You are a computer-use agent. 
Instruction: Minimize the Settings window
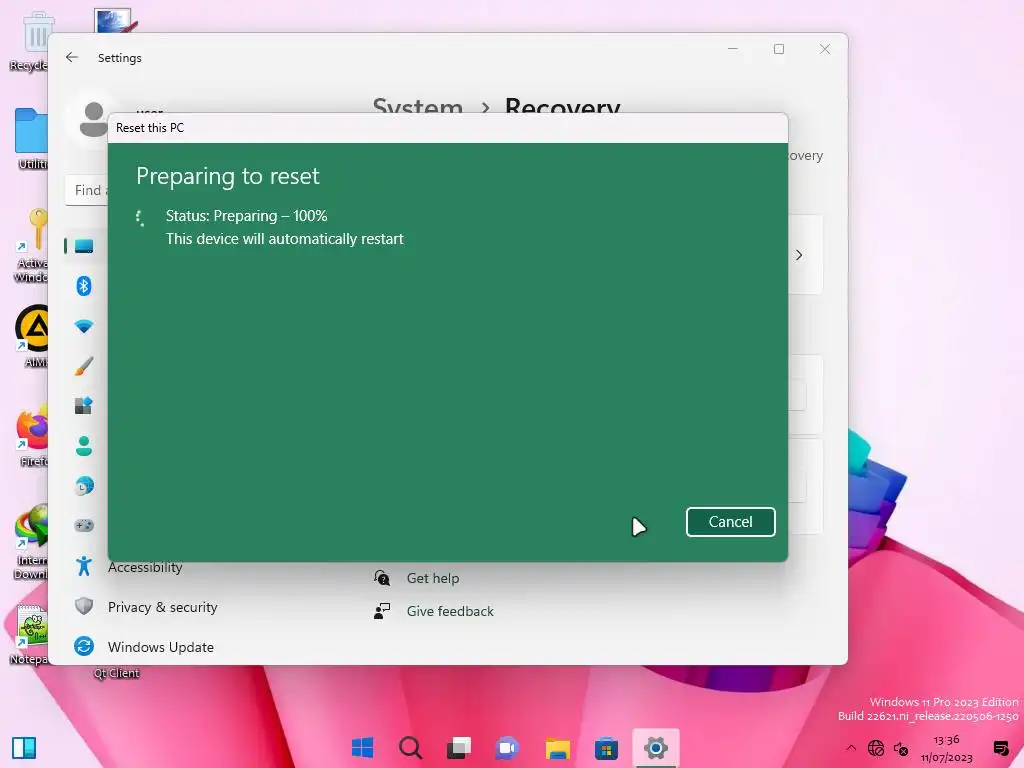[x=733, y=49]
